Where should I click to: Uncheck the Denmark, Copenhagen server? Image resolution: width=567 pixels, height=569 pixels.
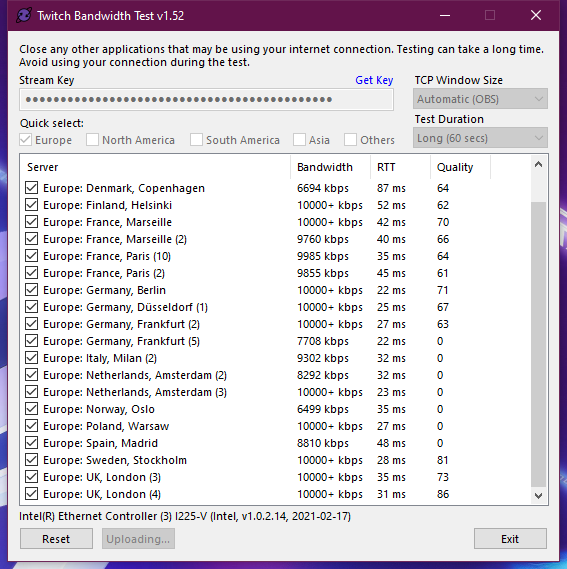pos(32,188)
